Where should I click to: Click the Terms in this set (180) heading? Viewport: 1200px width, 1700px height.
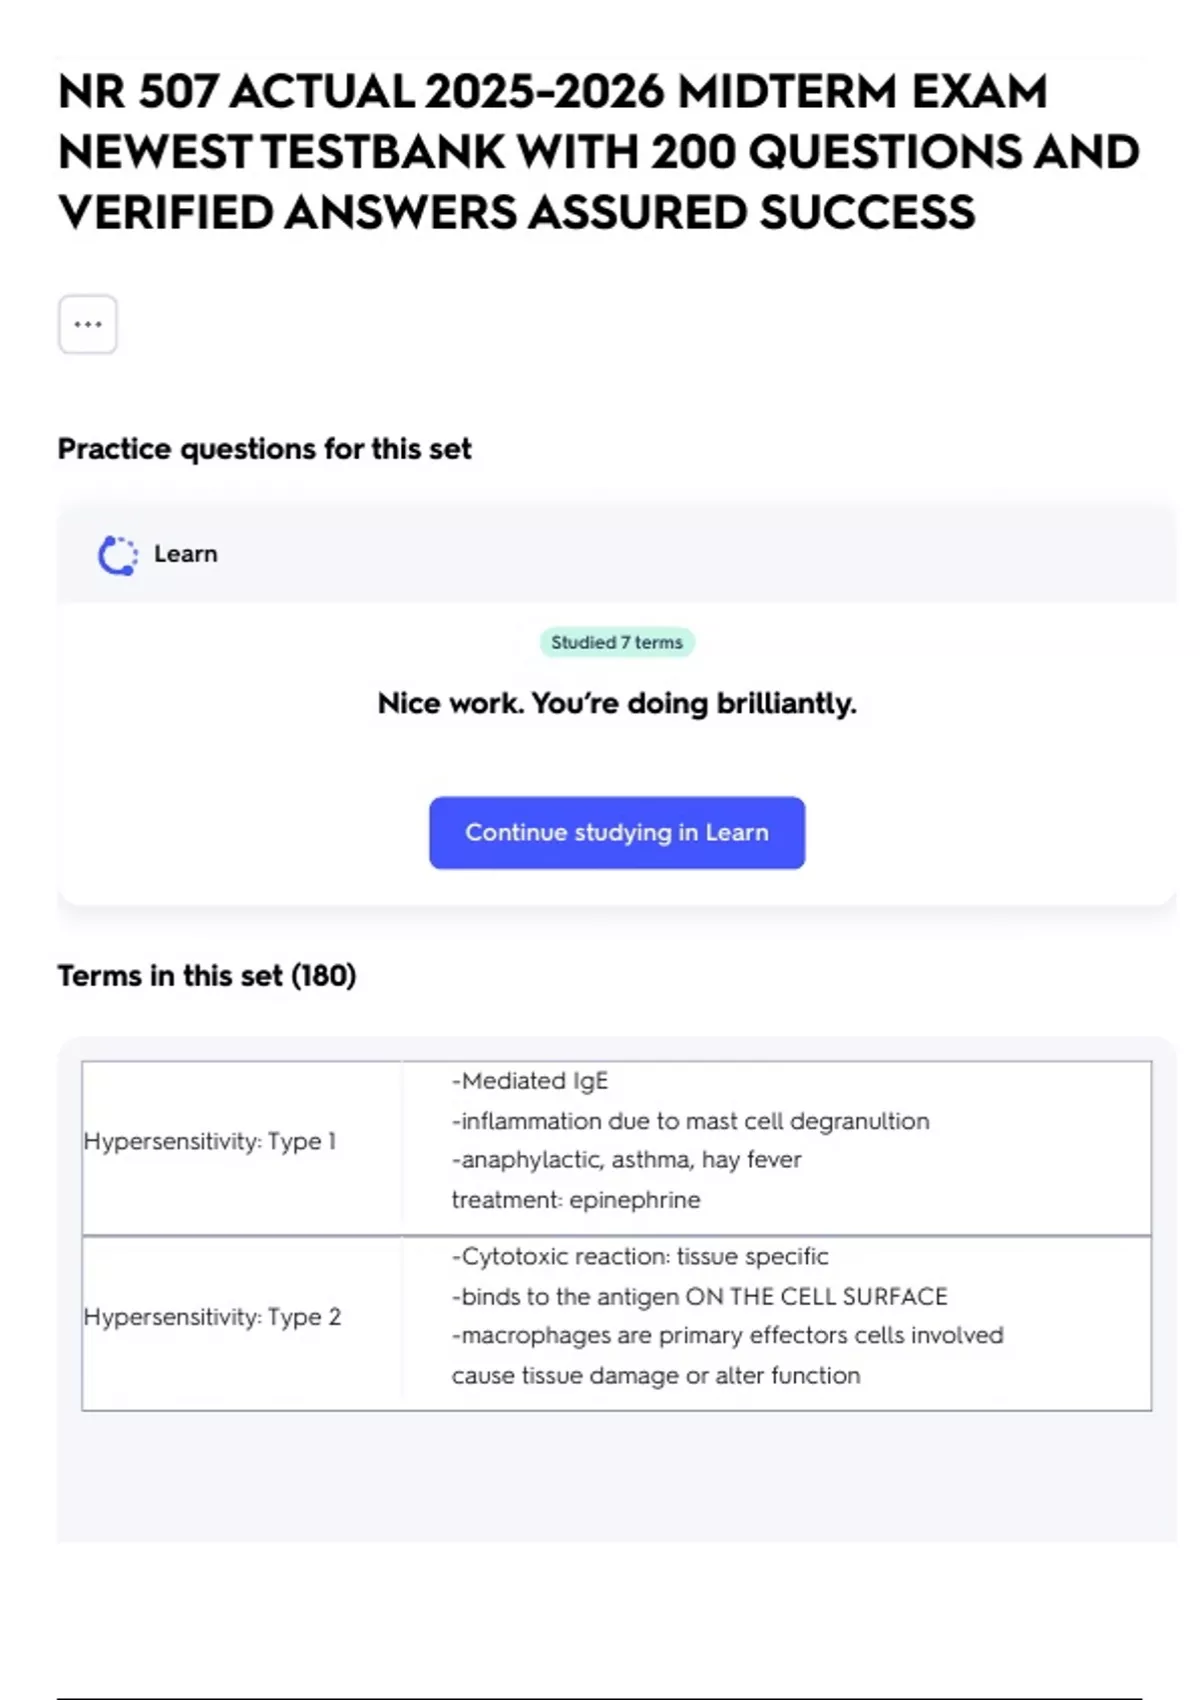pyautogui.click(x=206, y=975)
